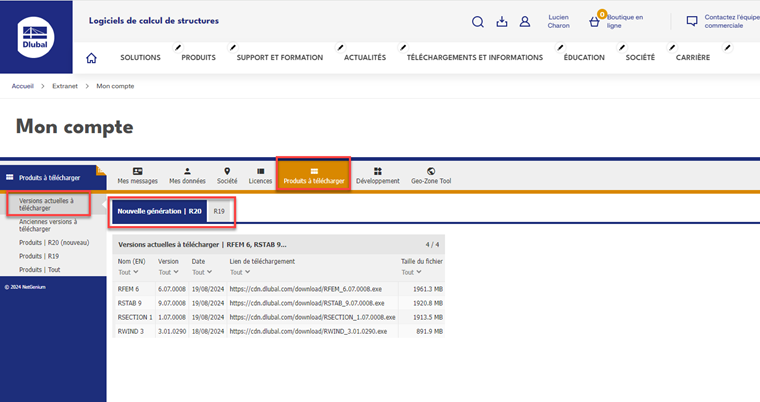Open TÉLÉCHARGEMENTS ET INFORMATIONS menu
This screenshot has height=402, width=760.
475,57
